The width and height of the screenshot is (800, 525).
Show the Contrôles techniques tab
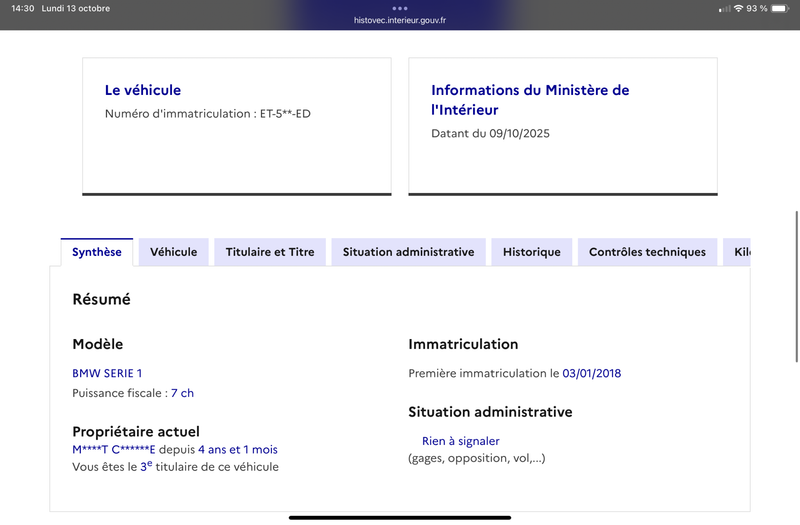pos(647,252)
